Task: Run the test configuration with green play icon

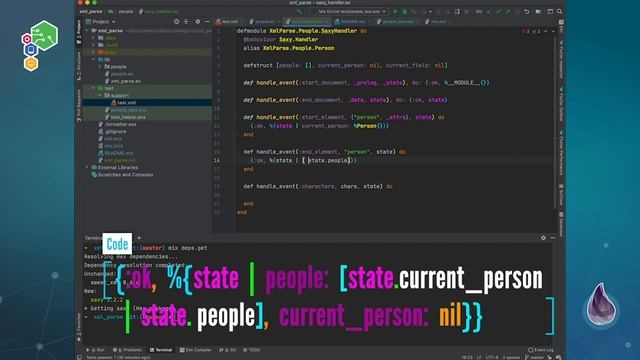Action: click(x=395, y=12)
